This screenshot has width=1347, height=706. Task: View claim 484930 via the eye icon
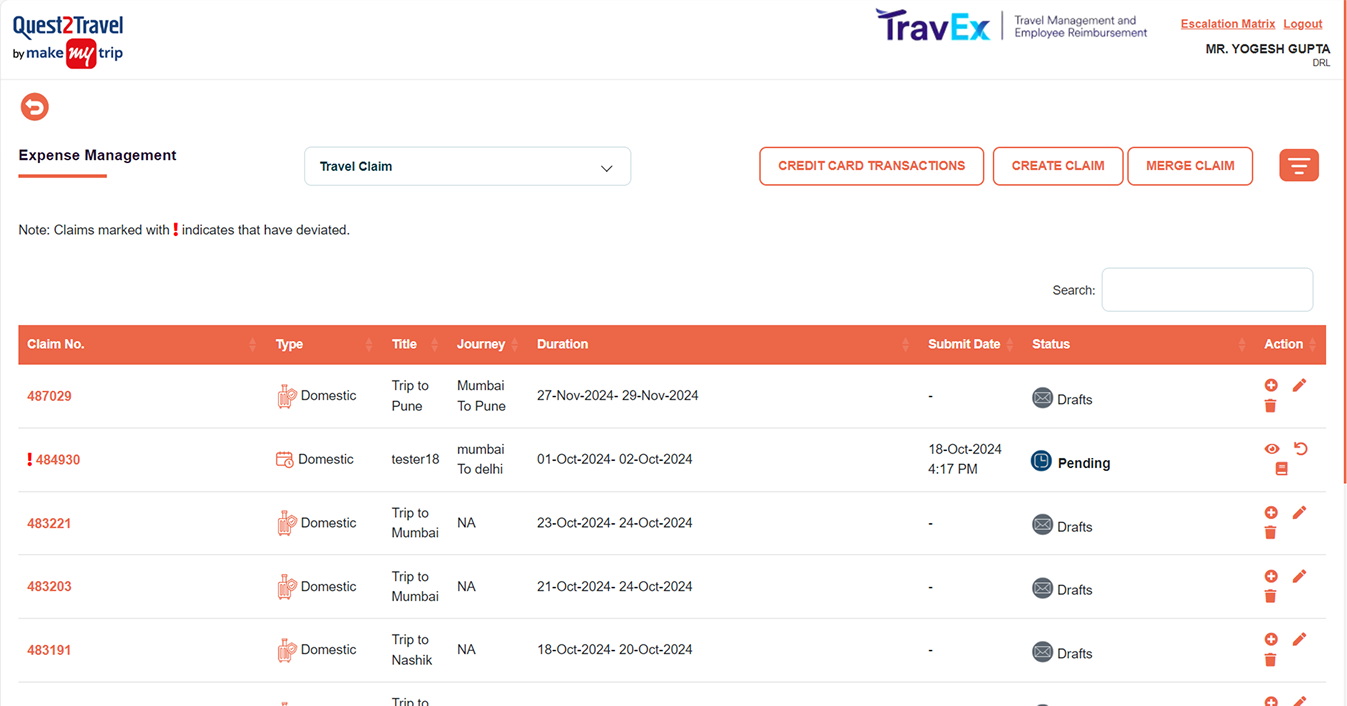tap(1271, 449)
